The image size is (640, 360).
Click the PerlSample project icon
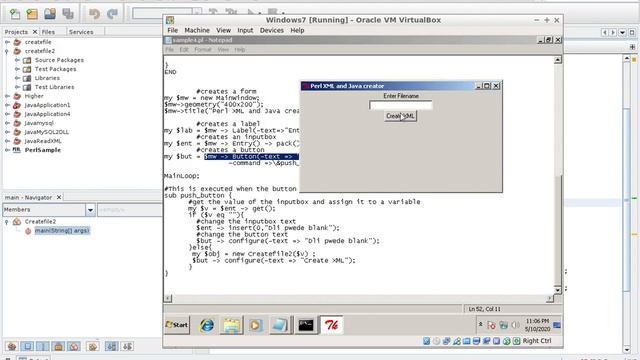click(16, 150)
